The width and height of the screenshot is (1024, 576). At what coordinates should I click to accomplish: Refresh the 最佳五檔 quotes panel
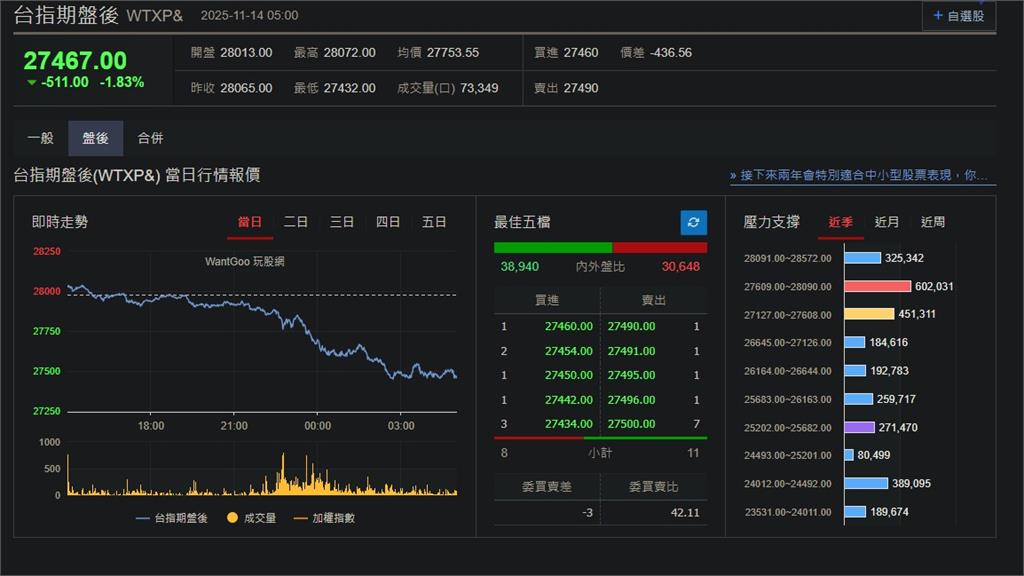point(692,223)
